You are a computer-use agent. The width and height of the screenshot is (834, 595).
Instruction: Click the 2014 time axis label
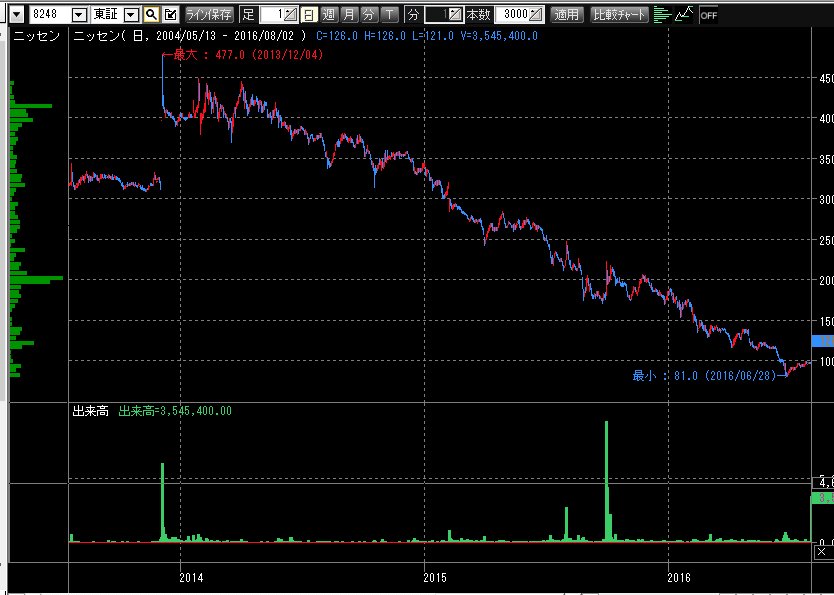pos(191,577)
